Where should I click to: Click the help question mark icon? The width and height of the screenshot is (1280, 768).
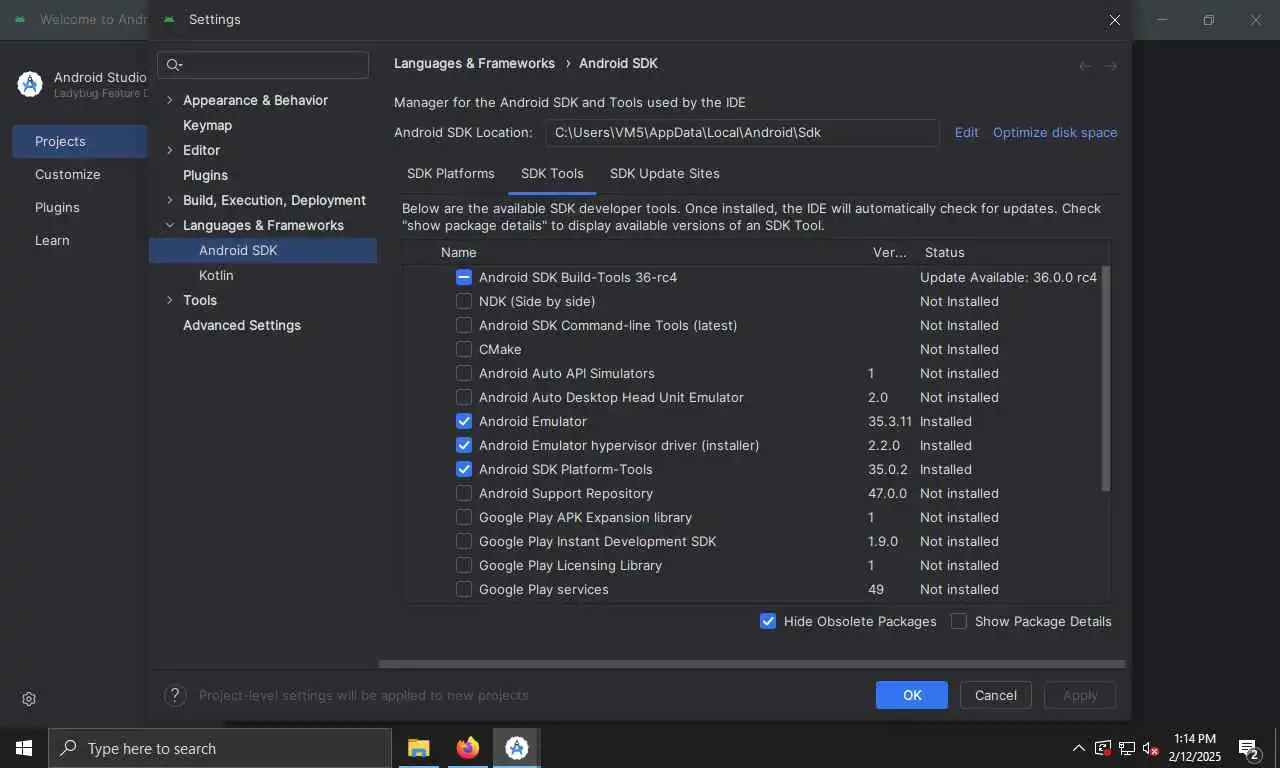pos(175,695)
